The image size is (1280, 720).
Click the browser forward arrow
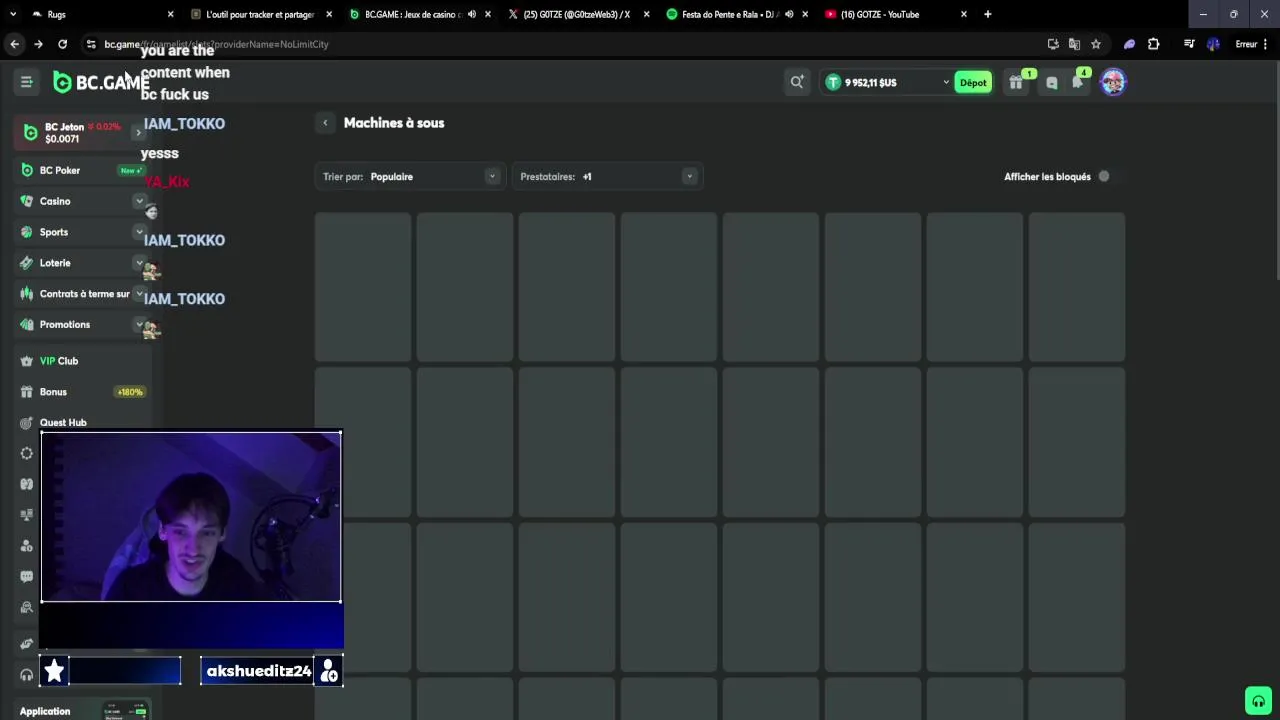coord(38,44)
